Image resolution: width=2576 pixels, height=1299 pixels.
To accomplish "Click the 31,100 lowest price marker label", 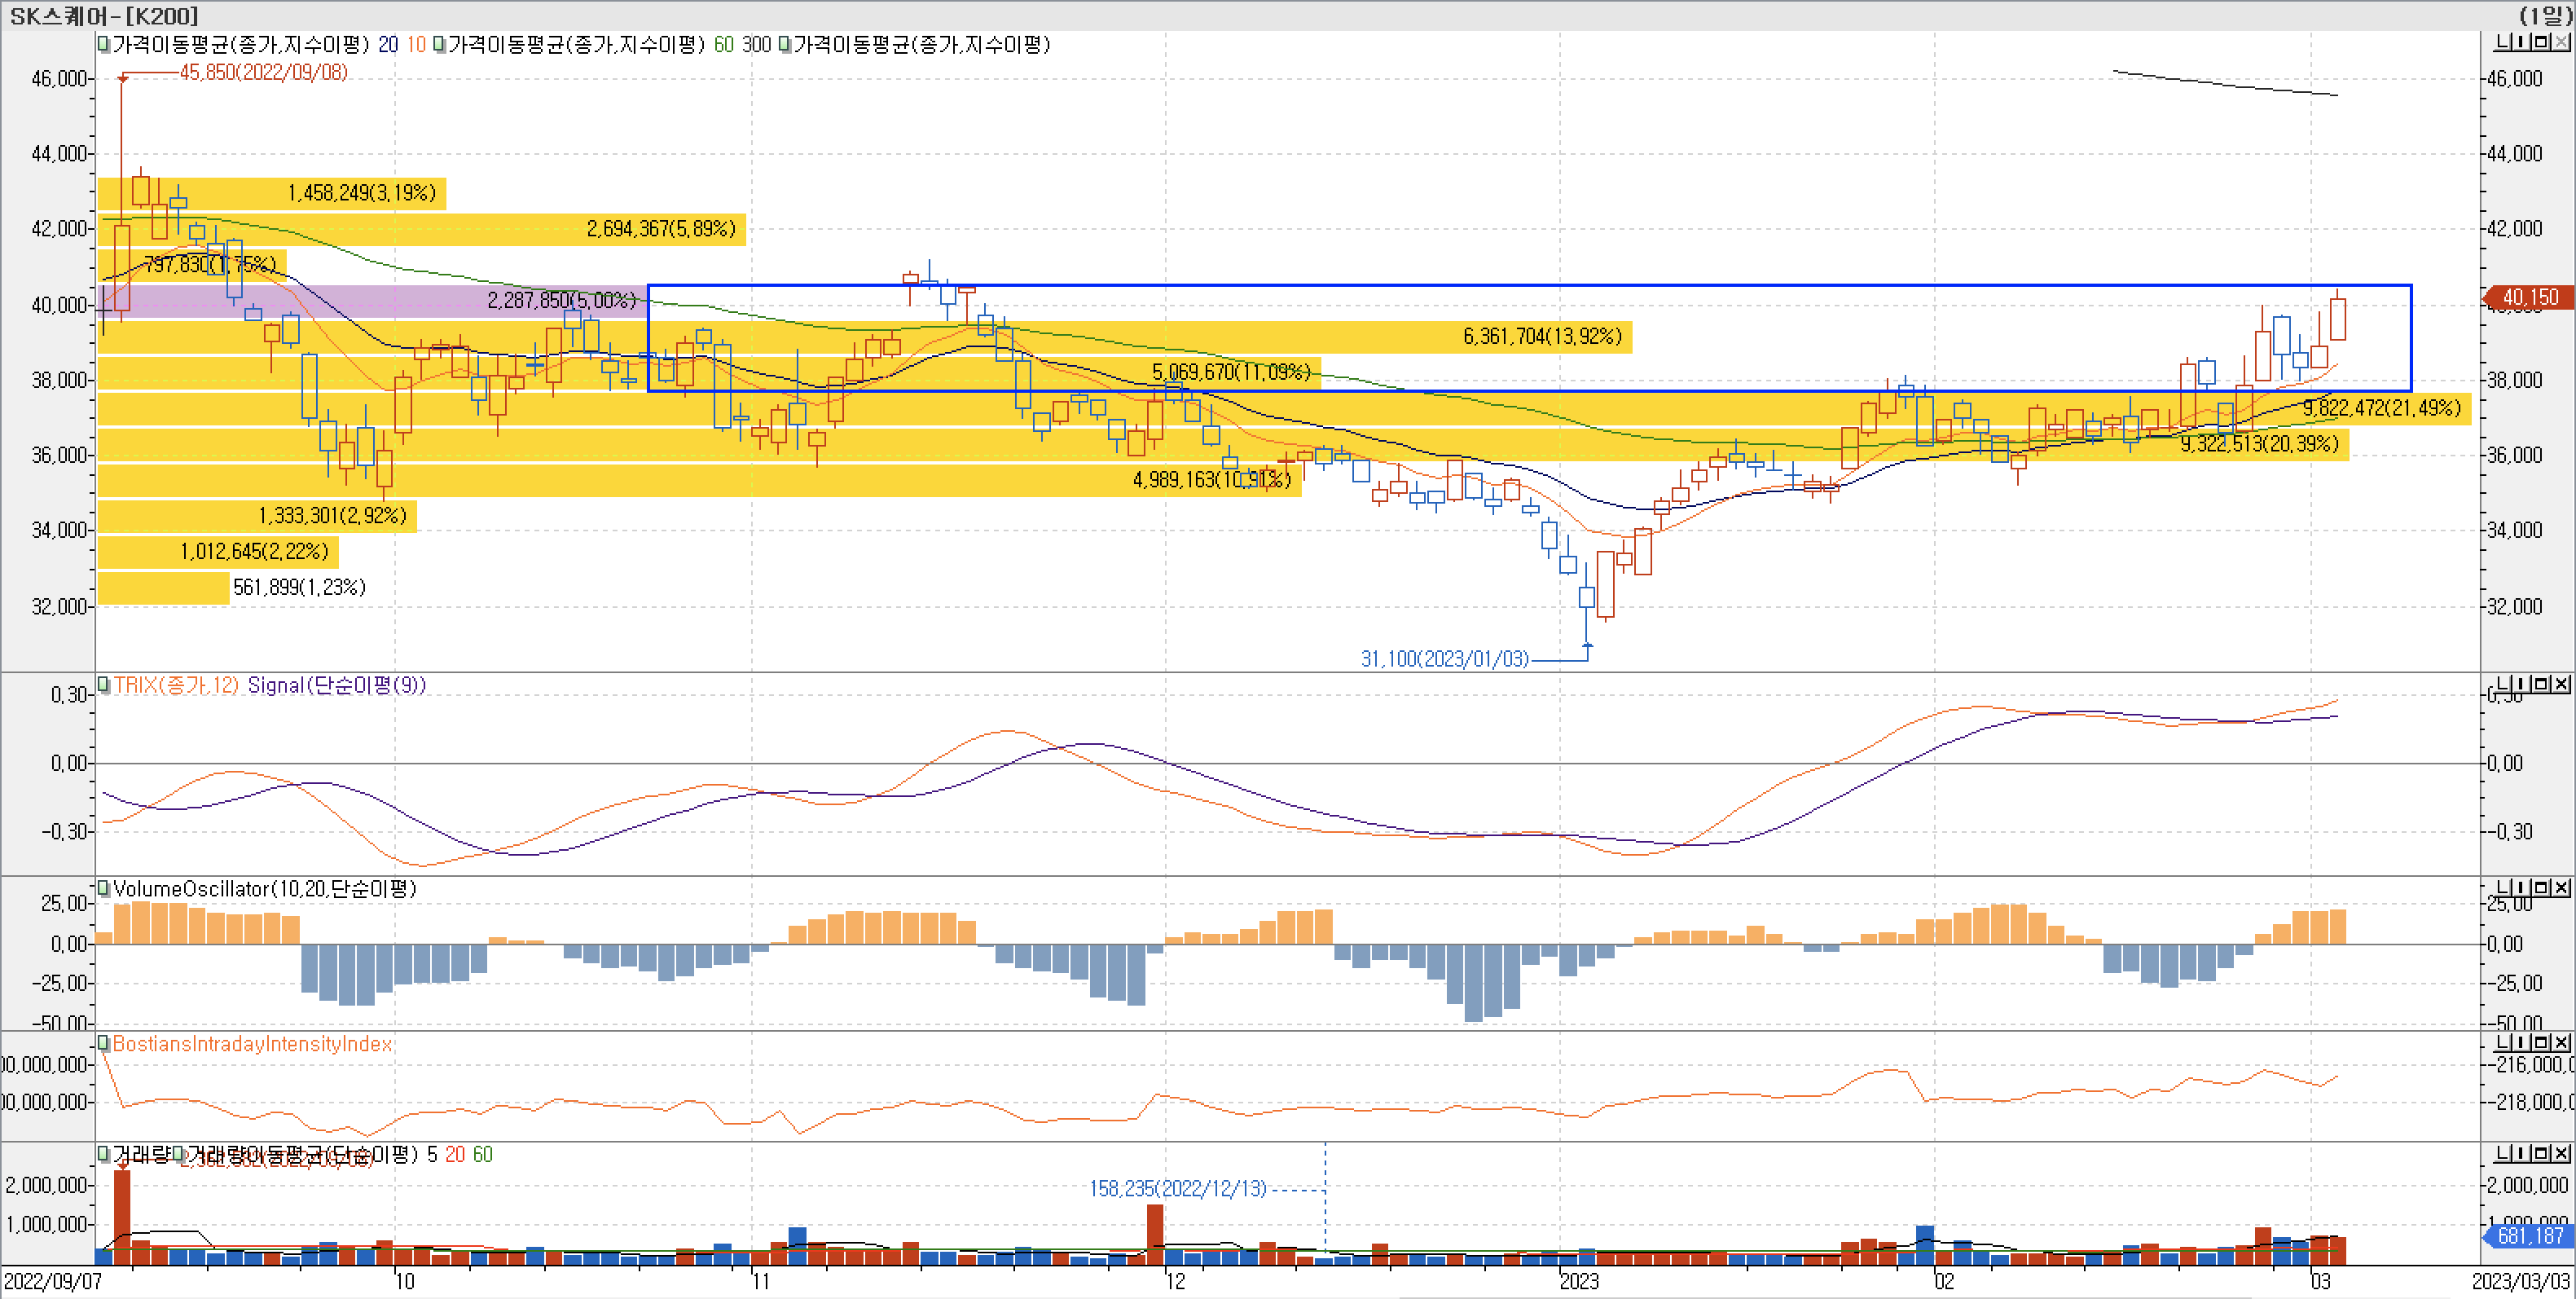I will coord(1444,659).
